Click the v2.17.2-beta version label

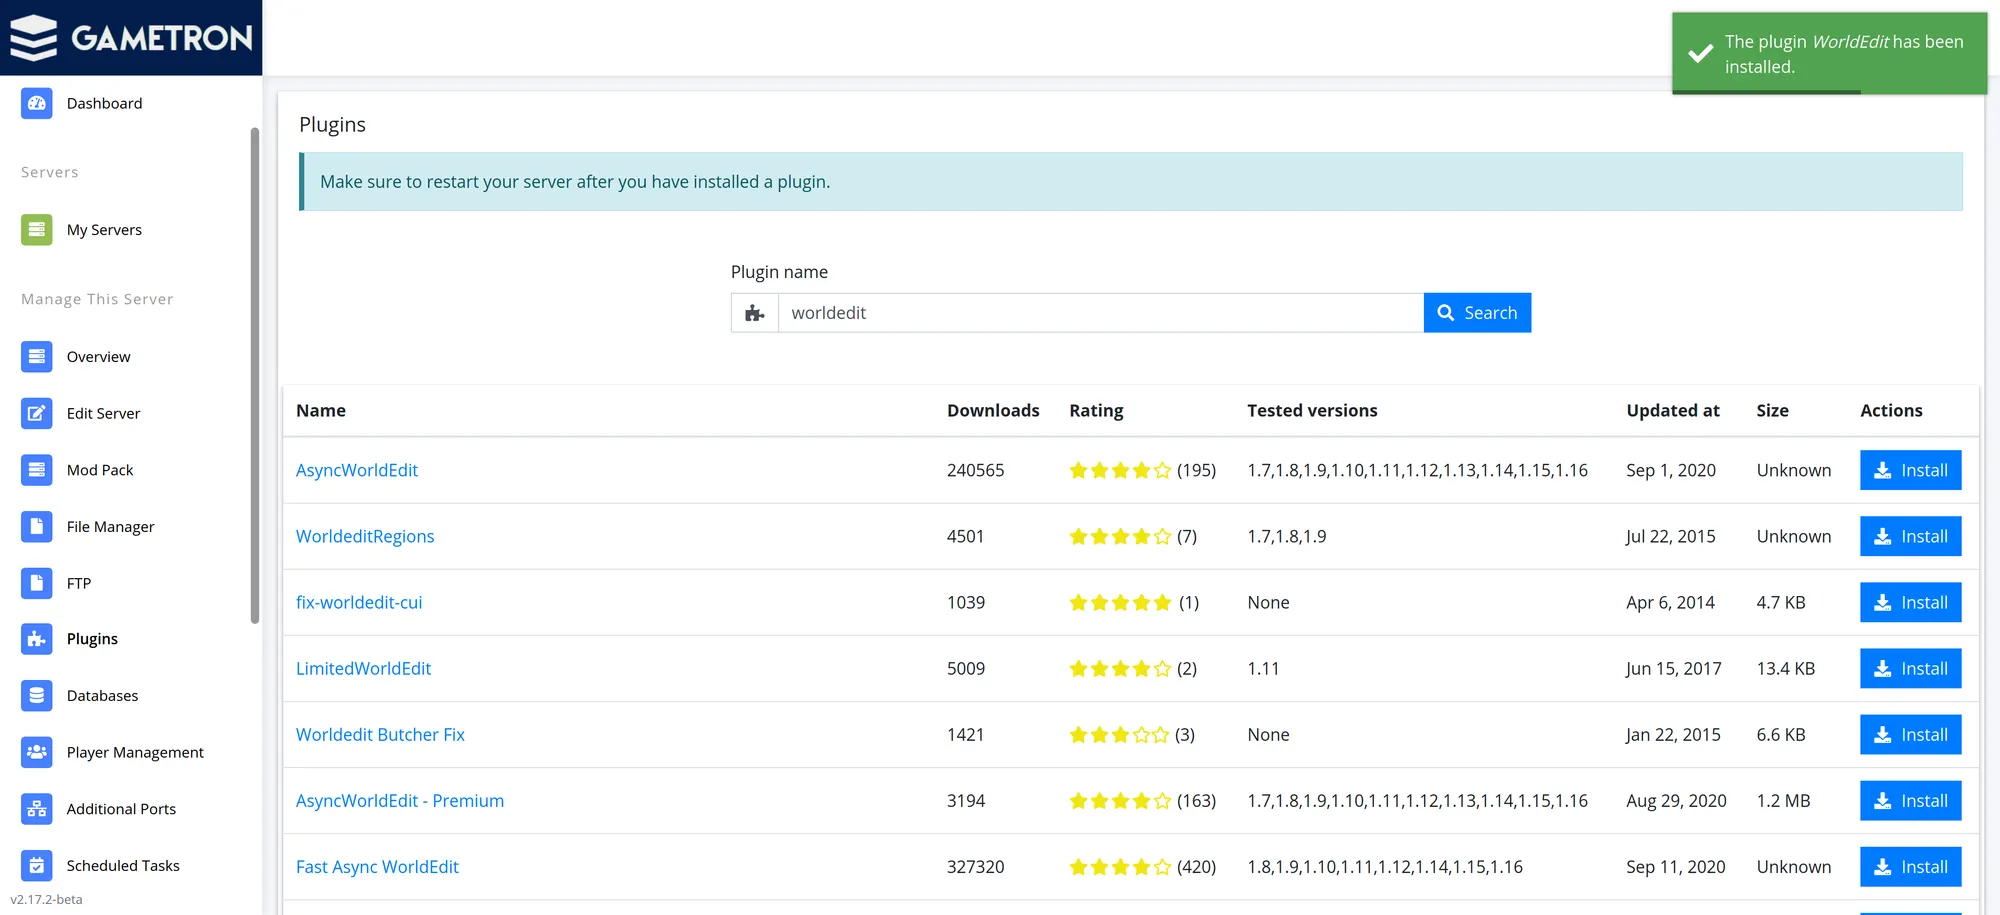(x=46, y=899)
